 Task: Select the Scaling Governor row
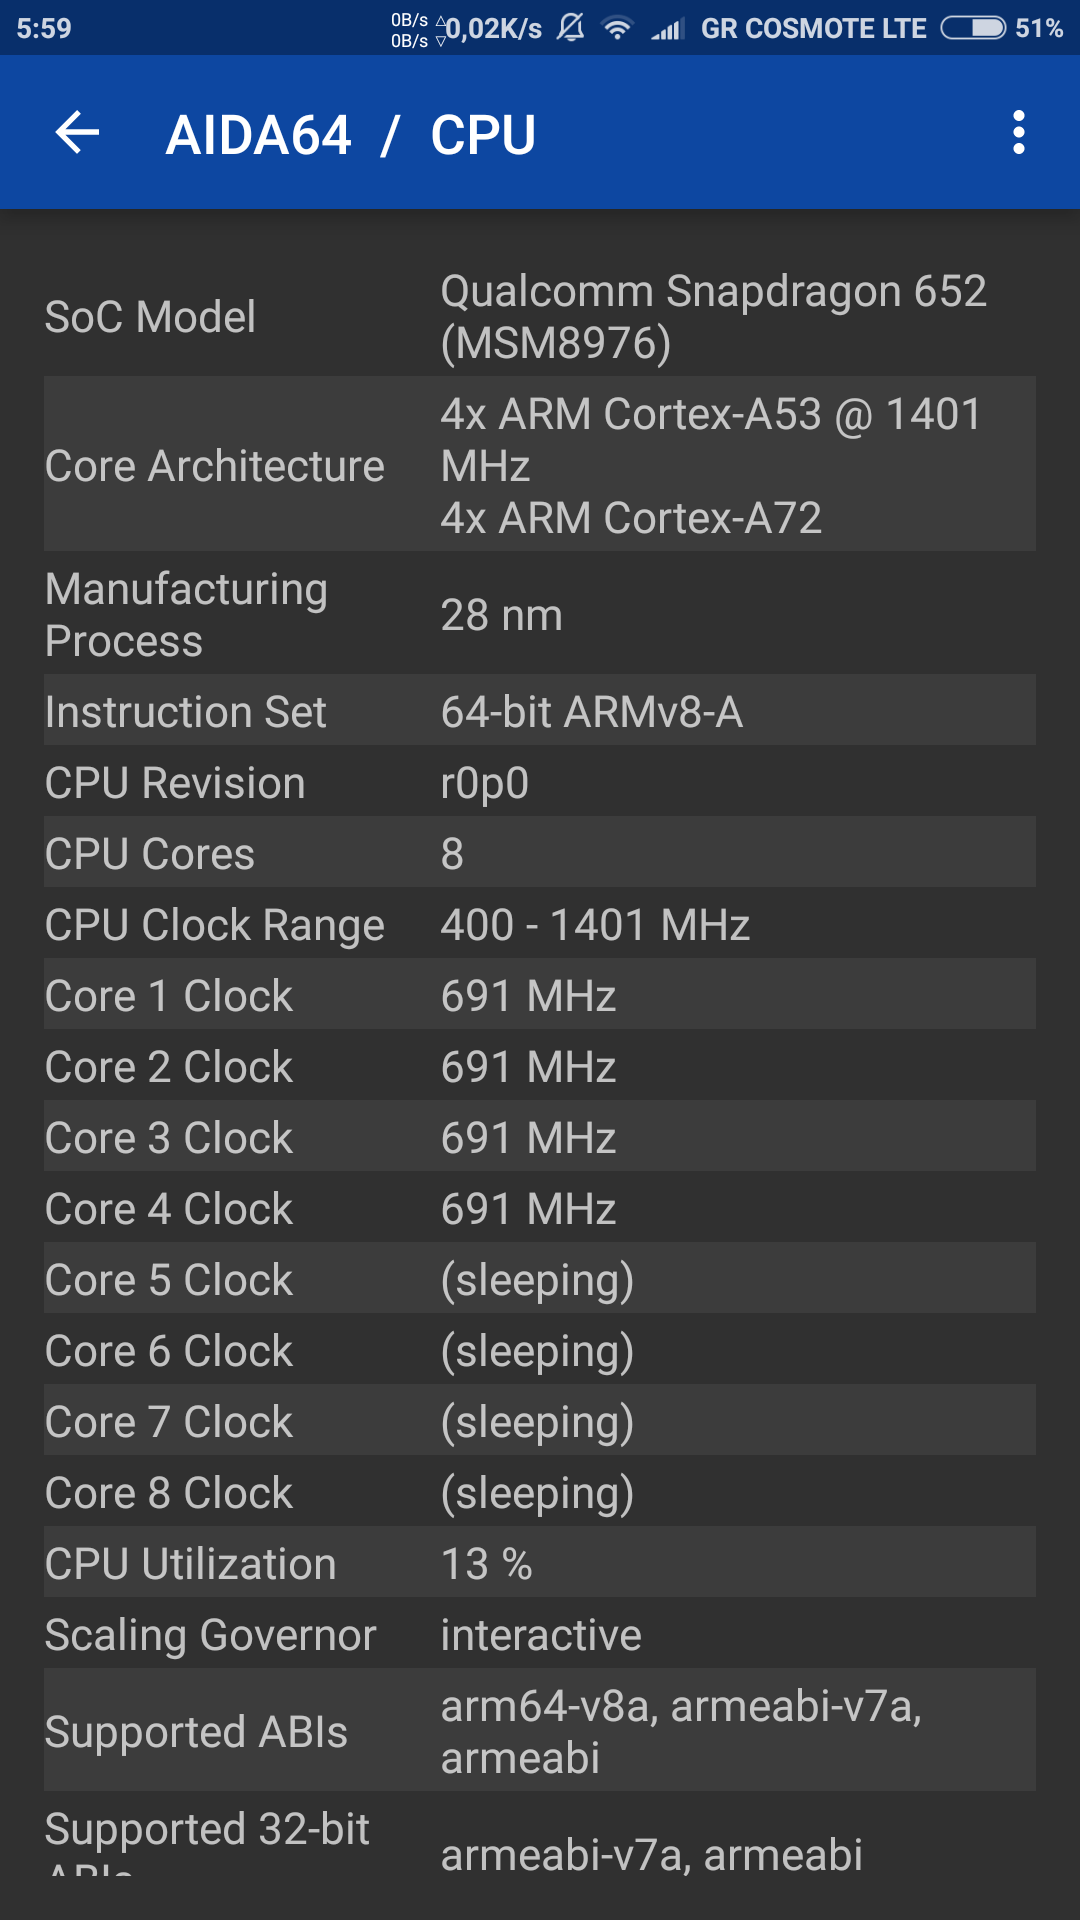[x=540, y=1634]
